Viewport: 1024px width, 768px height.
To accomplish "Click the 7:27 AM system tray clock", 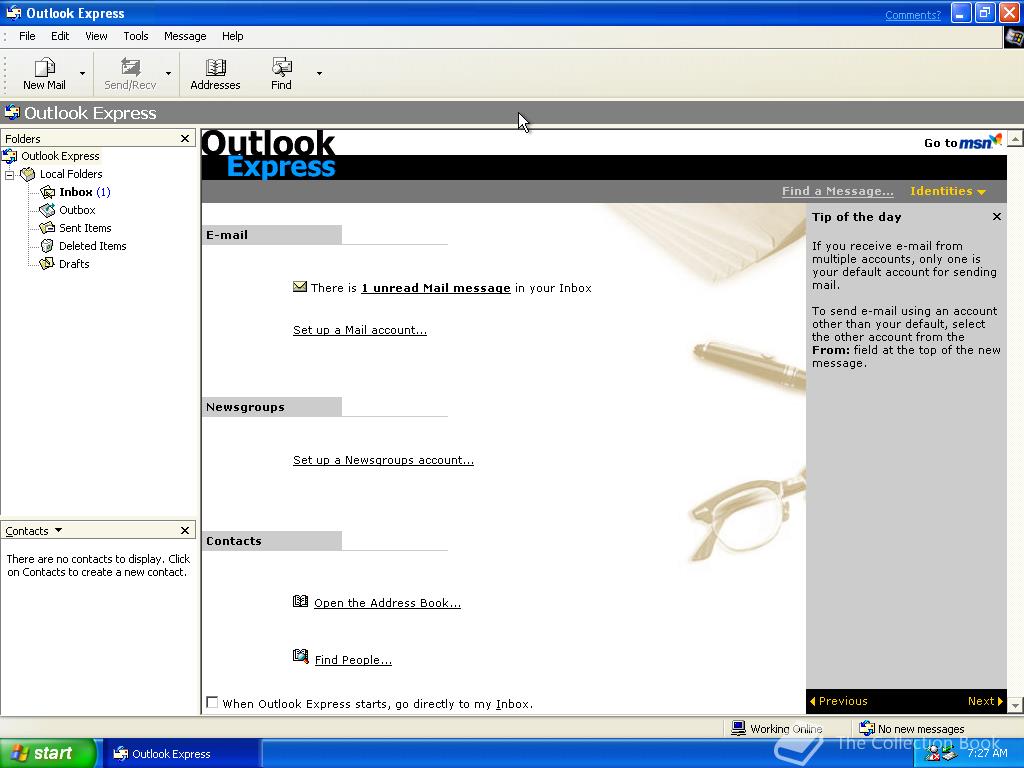I will tap(987, 753).
